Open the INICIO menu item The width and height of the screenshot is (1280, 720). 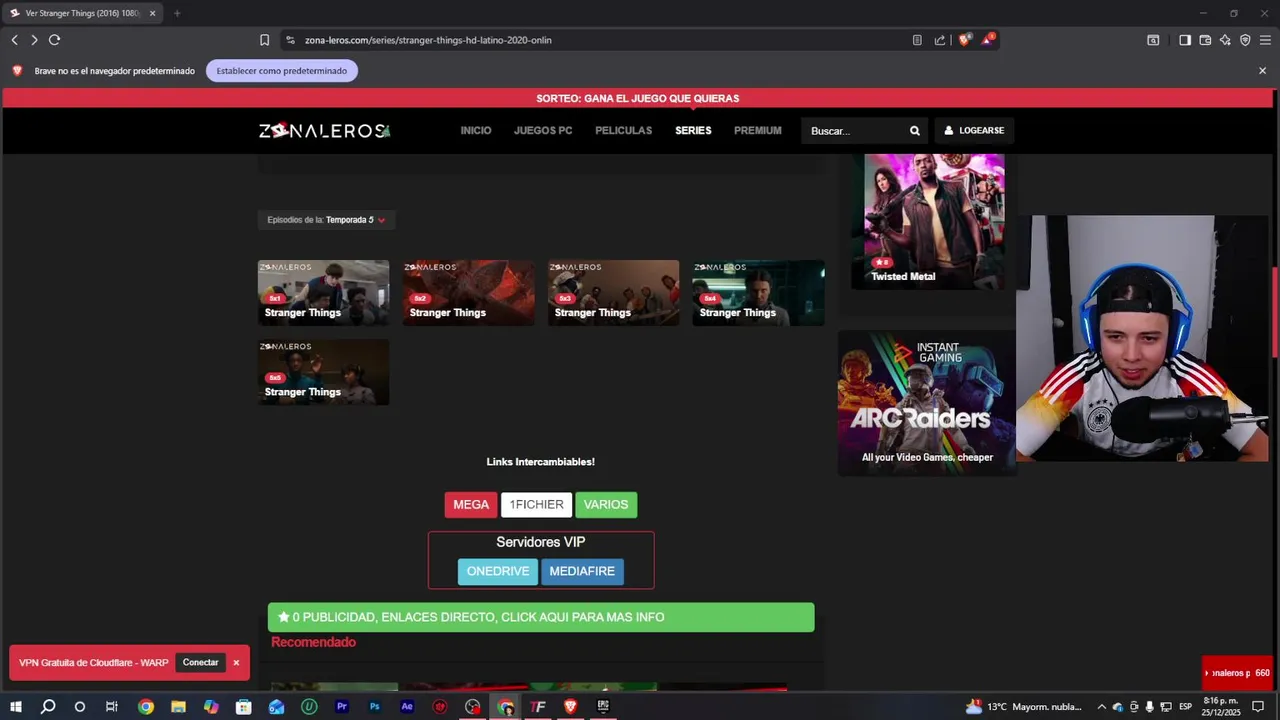pyautogui.click(x=476, y=131)
